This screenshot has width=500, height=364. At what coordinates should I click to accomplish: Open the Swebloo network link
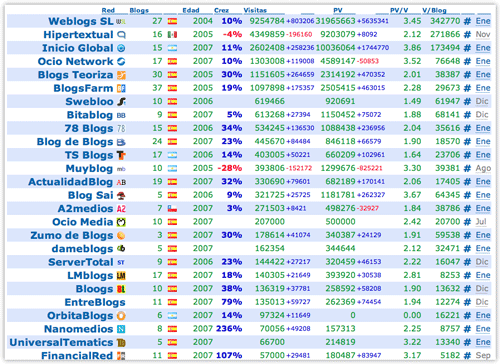[89, 102]
